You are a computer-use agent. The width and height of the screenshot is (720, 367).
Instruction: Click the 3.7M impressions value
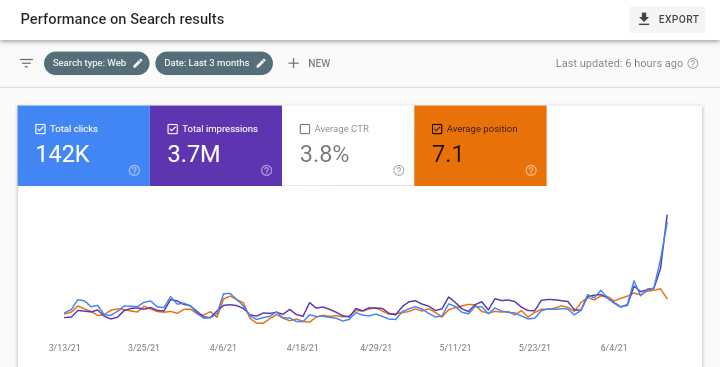point(194,154)
